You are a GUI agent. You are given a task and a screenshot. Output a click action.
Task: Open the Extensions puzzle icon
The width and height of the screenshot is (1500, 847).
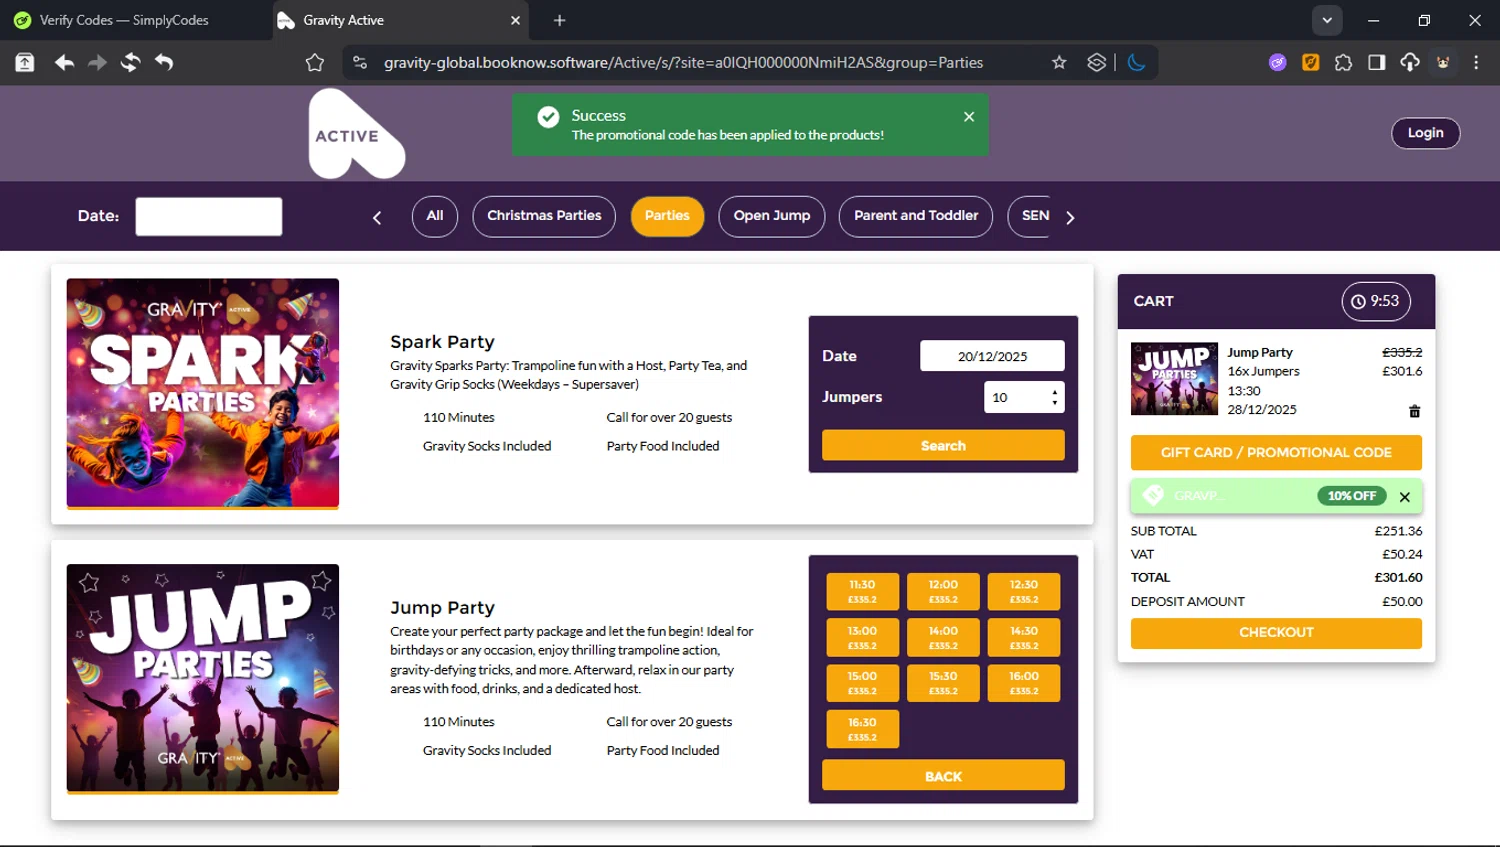(1343, 62)
